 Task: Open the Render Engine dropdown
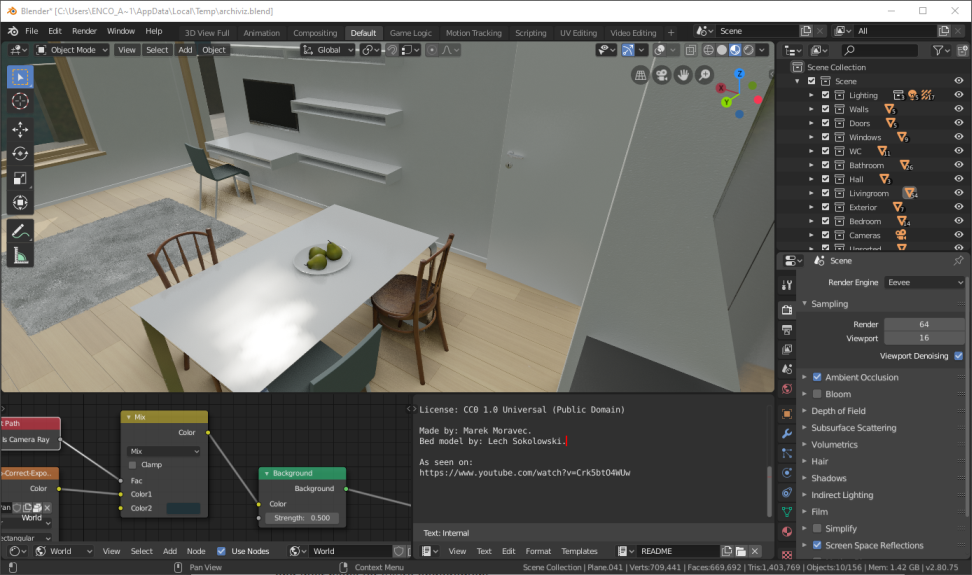coord(924,282)
